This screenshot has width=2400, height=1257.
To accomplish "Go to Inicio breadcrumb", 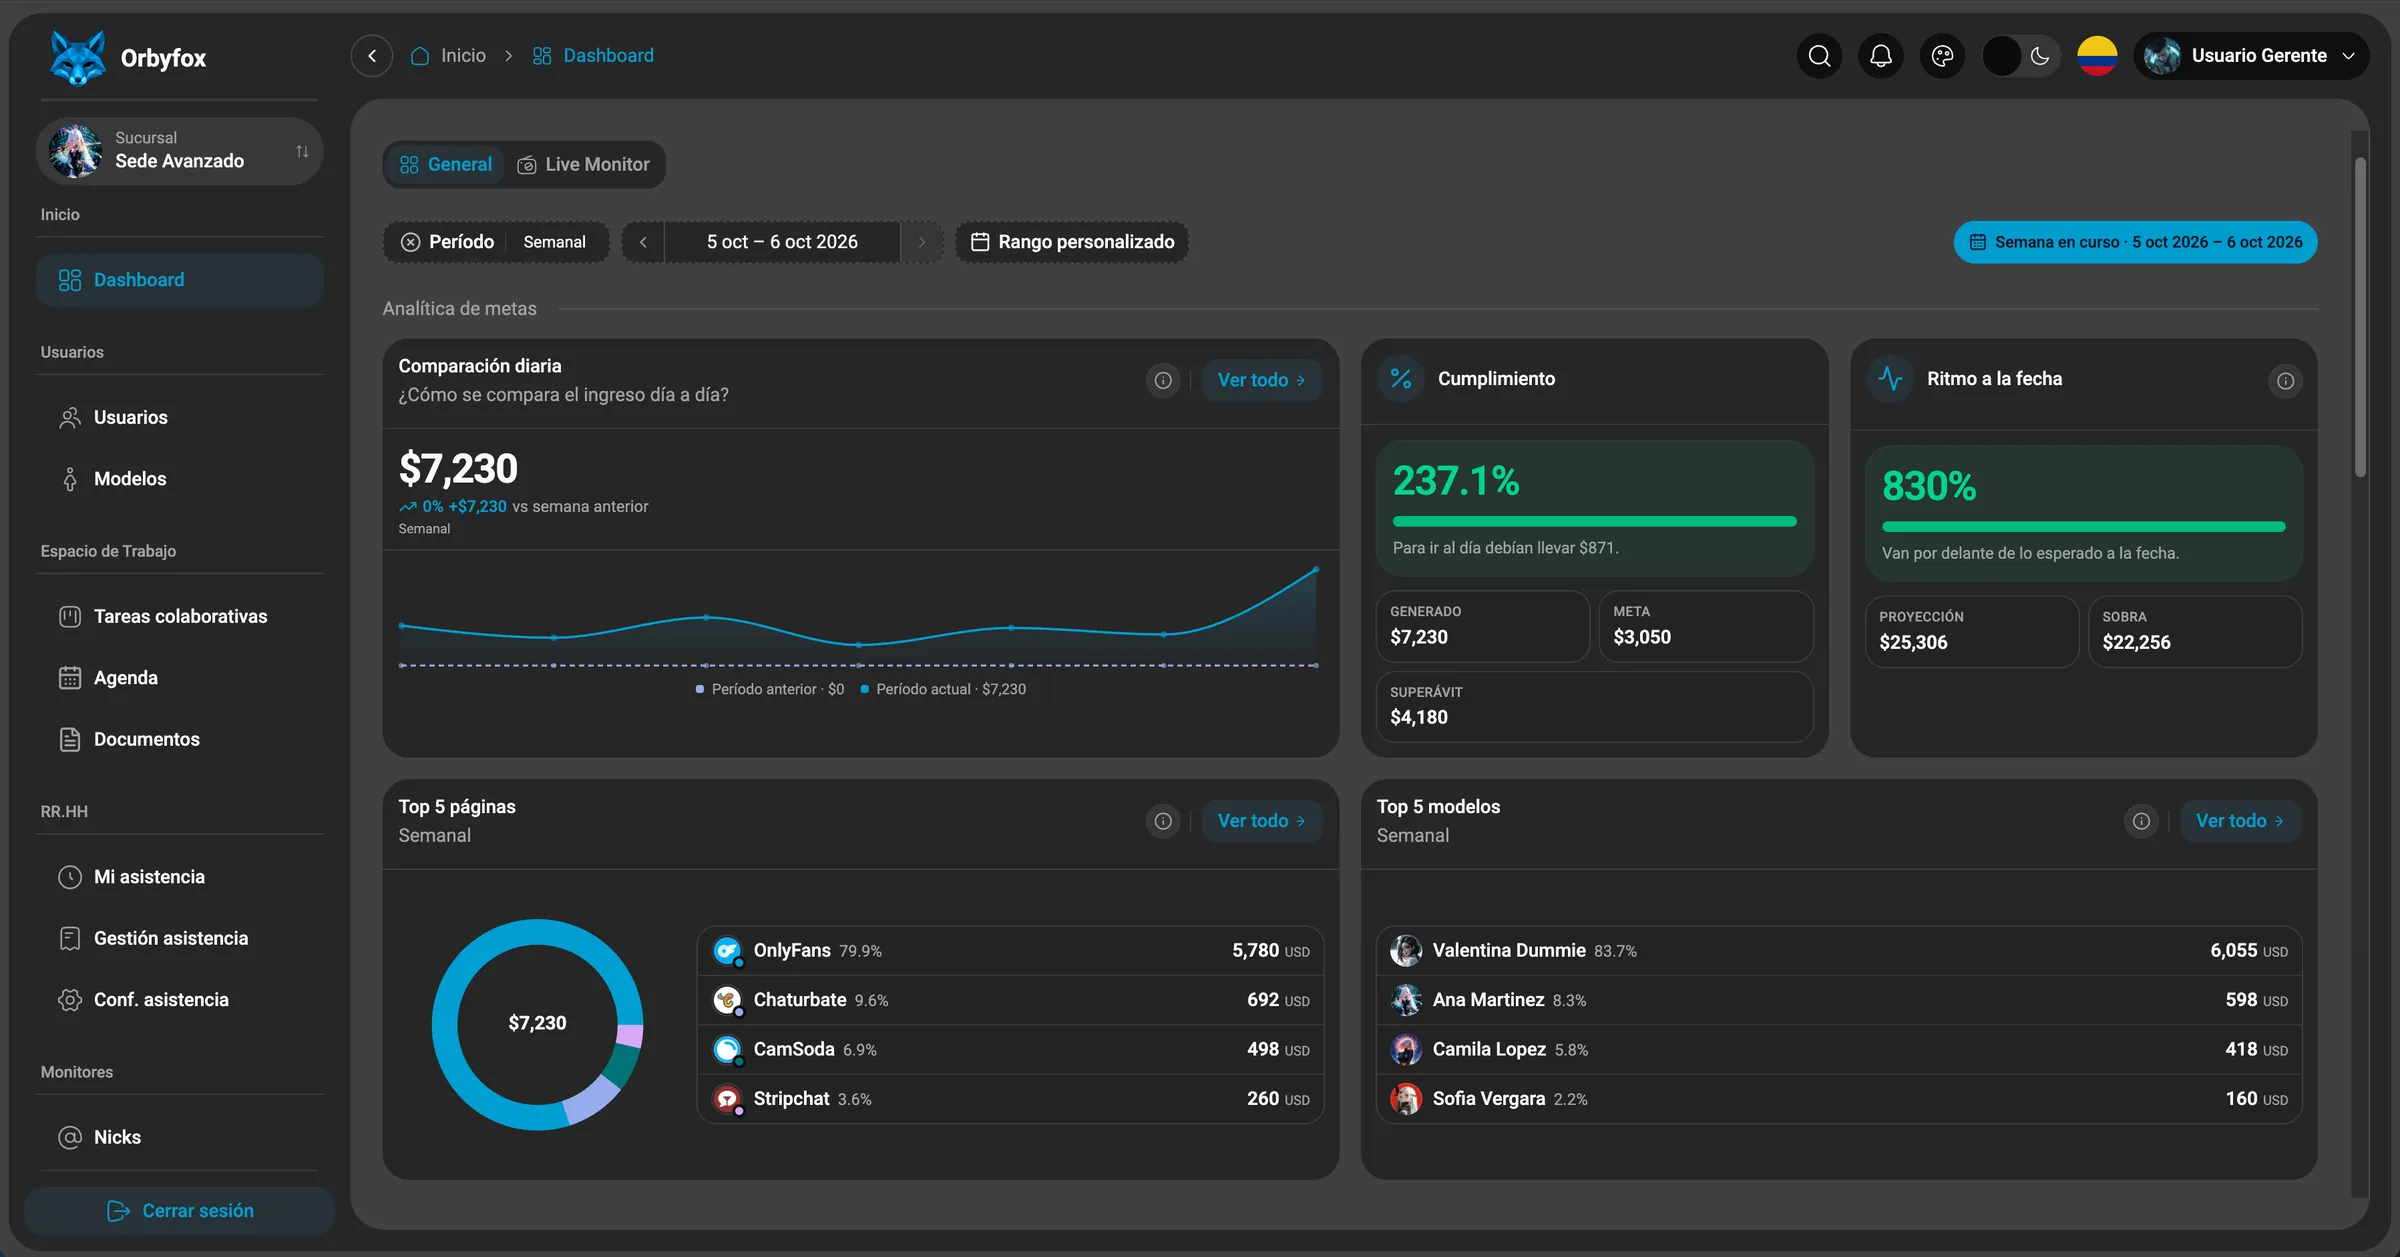I will click(x=448, y=56).
